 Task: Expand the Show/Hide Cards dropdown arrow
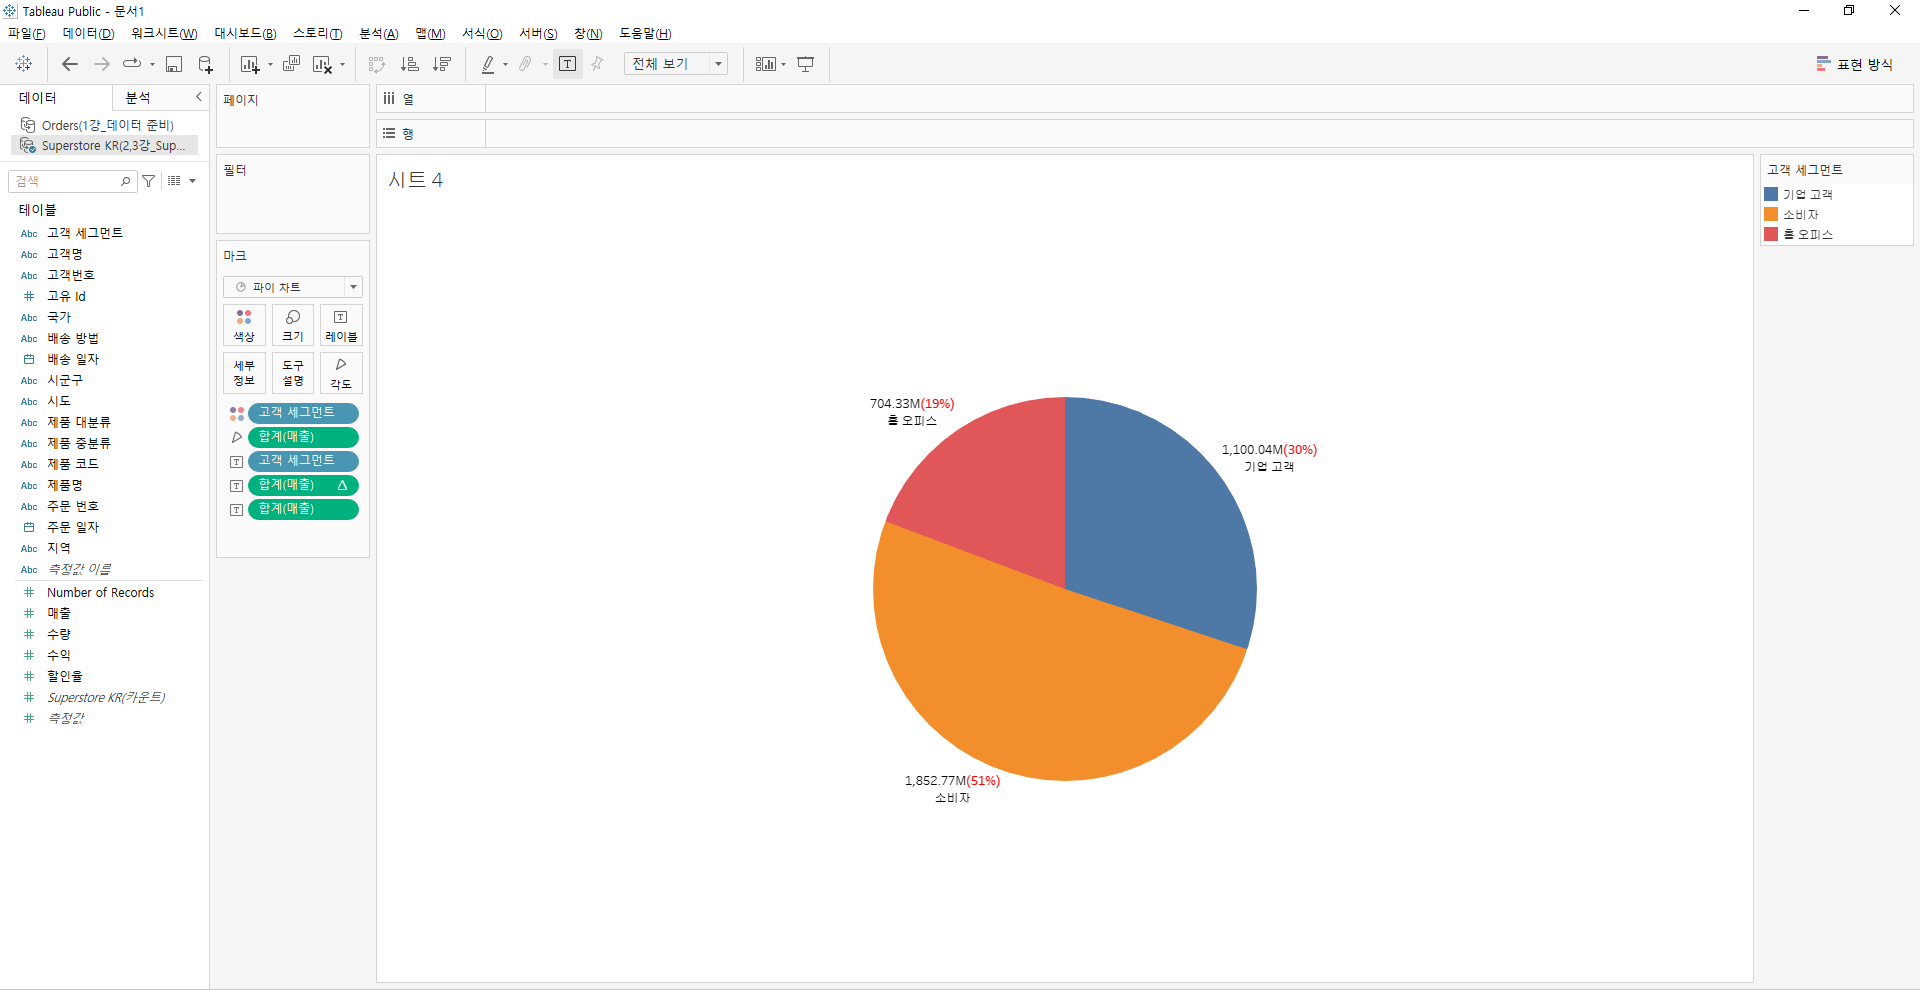(783, 65)
